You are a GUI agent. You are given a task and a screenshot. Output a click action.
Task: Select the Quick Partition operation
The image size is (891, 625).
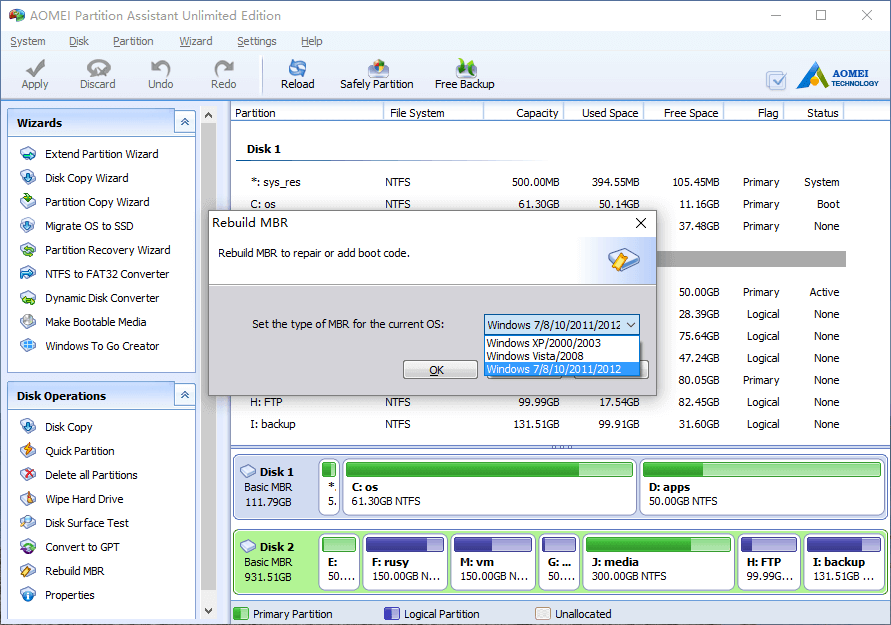80,451
